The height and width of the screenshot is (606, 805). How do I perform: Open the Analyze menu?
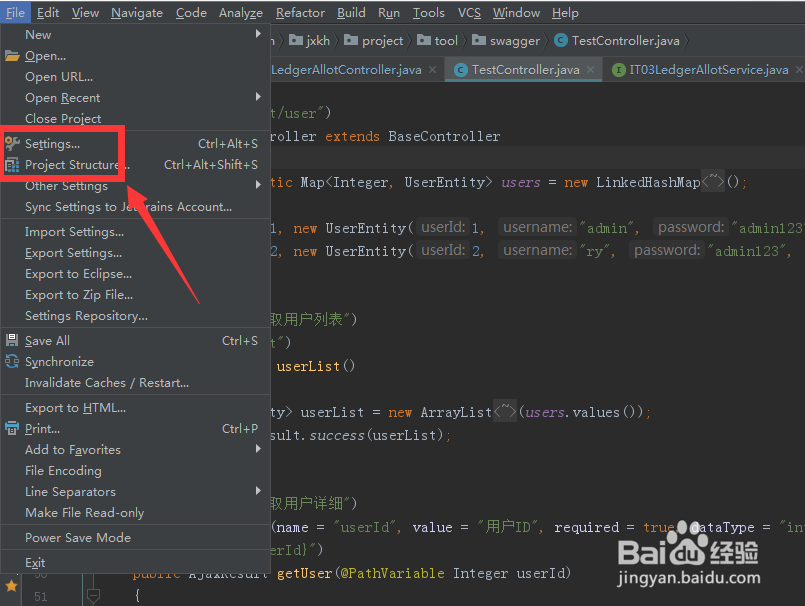(x=241, y=13)
